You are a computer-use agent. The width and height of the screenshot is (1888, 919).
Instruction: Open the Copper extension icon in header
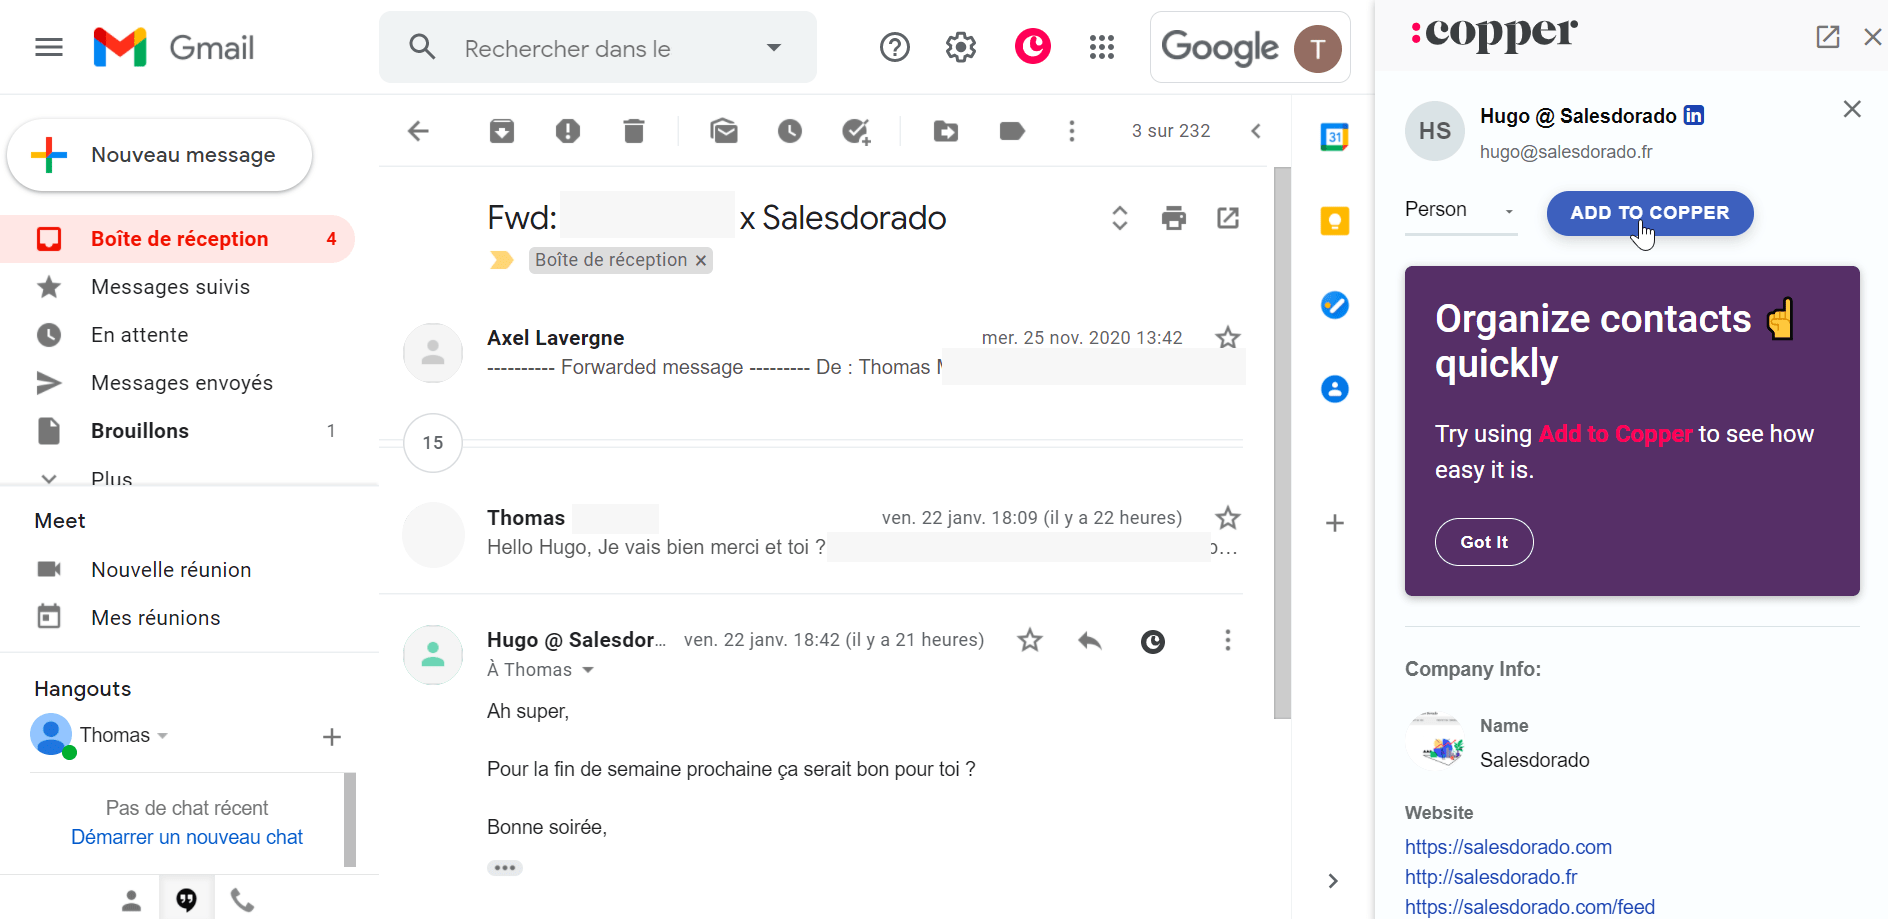(1032, 47)
